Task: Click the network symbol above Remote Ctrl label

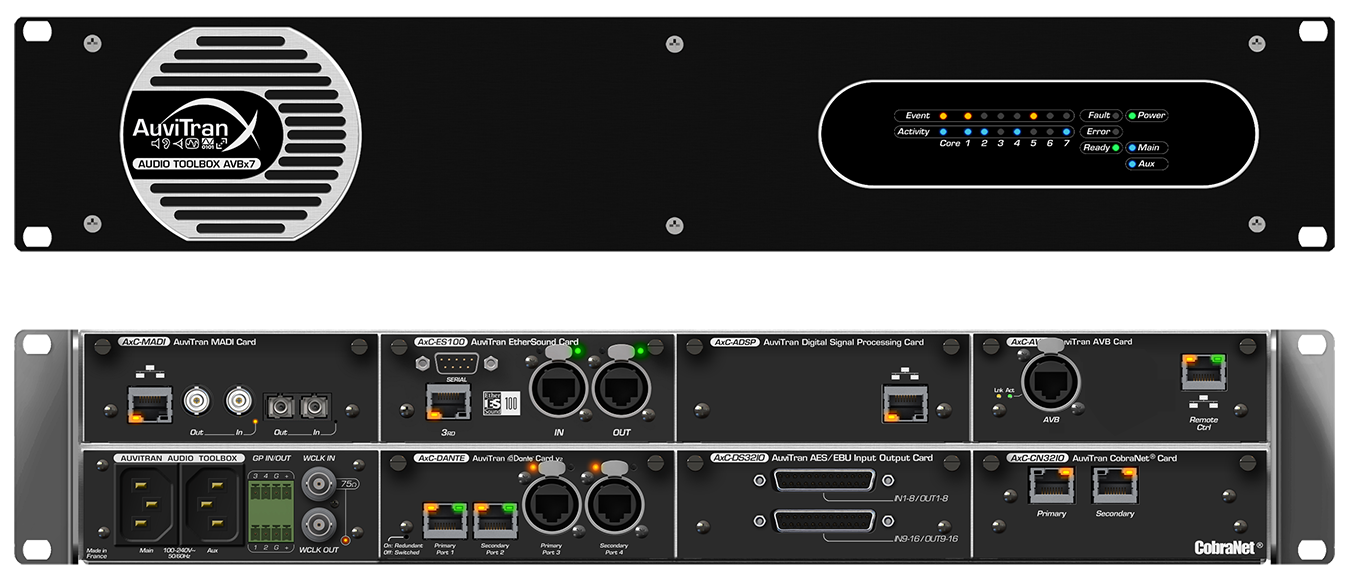Action: coord(1203,400)
